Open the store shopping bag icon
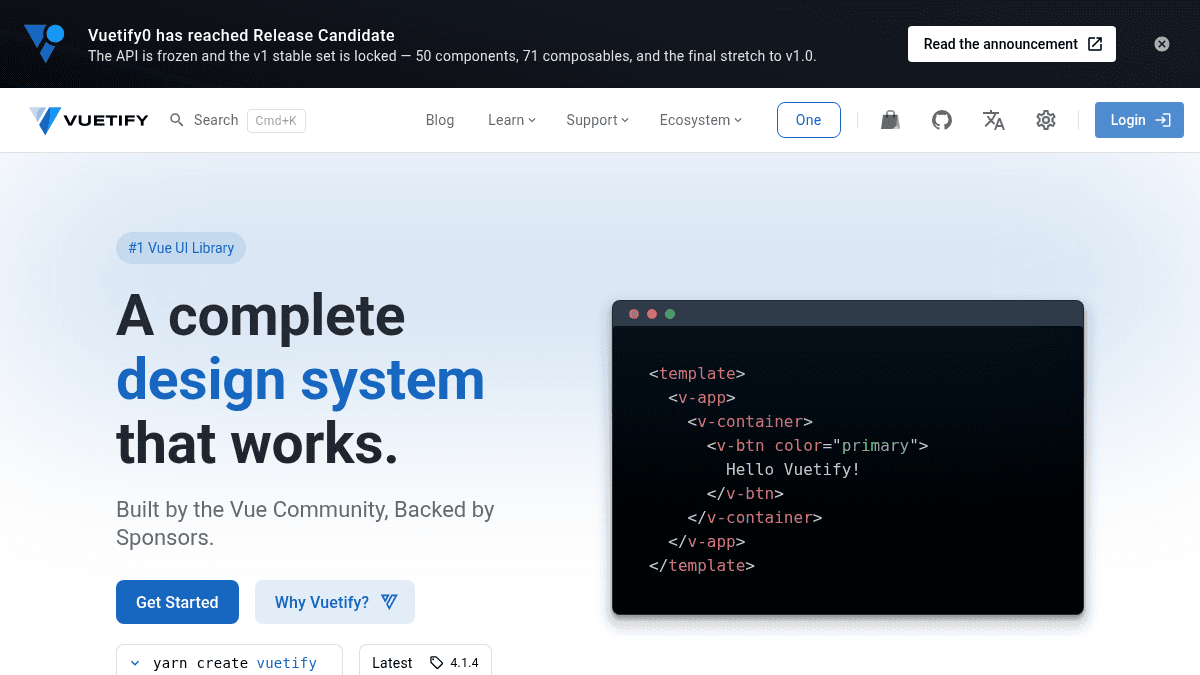 pos(890,120)
